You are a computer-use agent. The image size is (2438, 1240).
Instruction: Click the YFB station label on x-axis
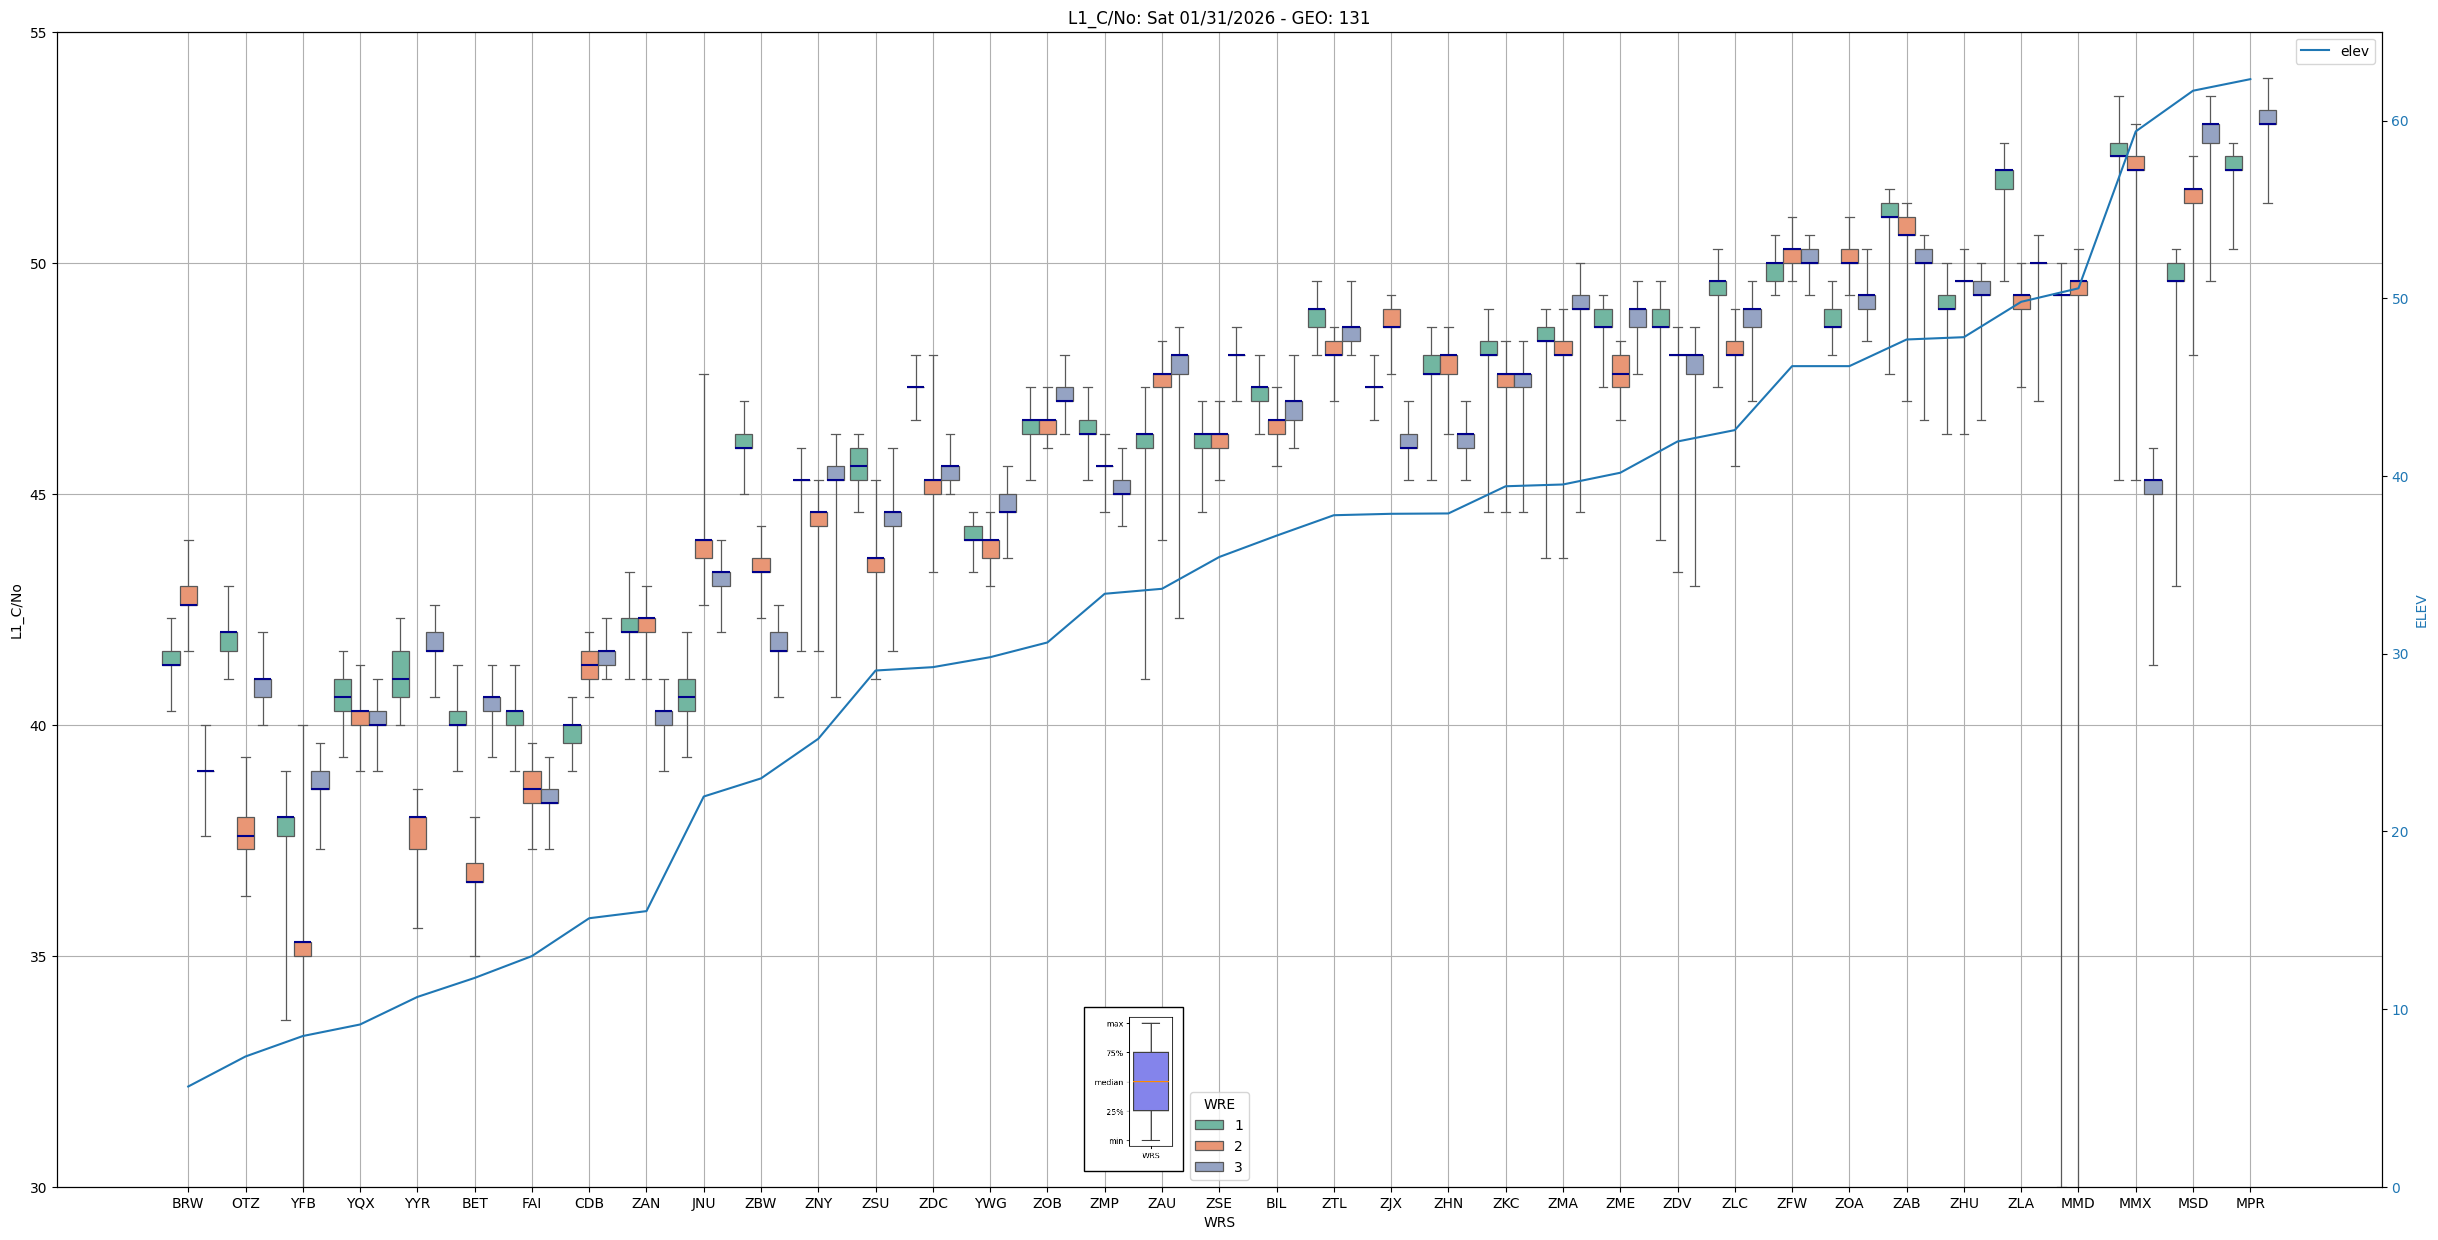point(303,1203)
